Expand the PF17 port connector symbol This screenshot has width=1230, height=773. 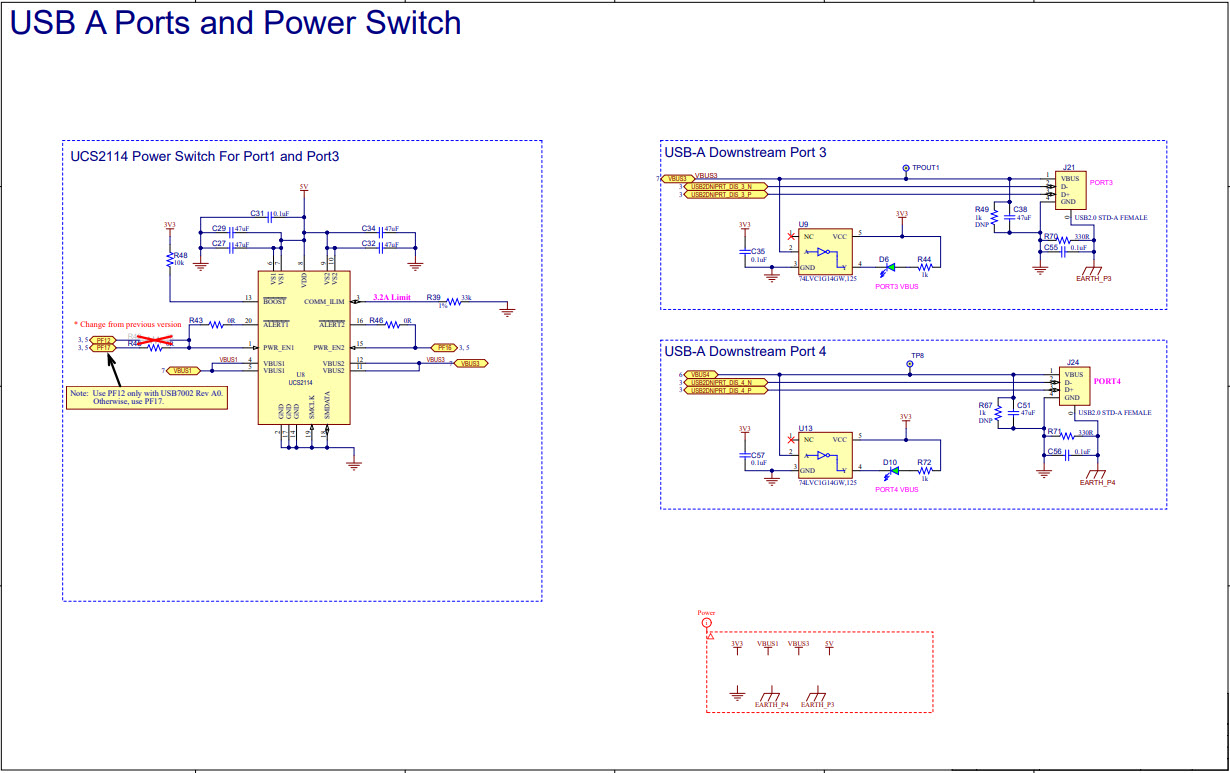click(x=103, y=347)
